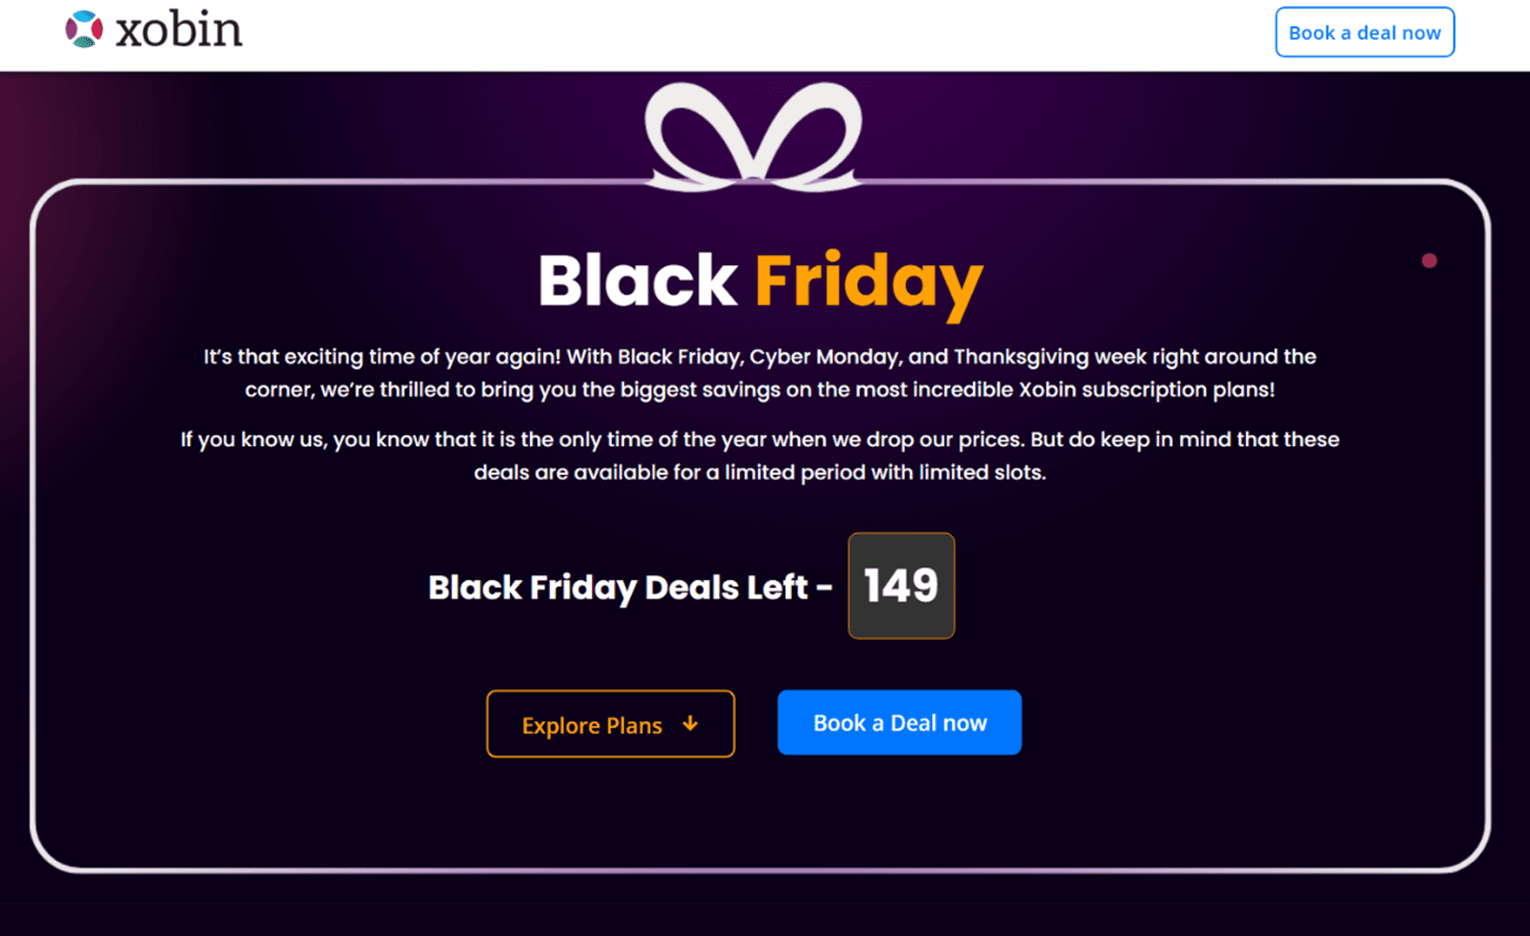Click the orange Friday heading word
The image size is (1530, 936).
pyautogui.click(x=868, y=282)
